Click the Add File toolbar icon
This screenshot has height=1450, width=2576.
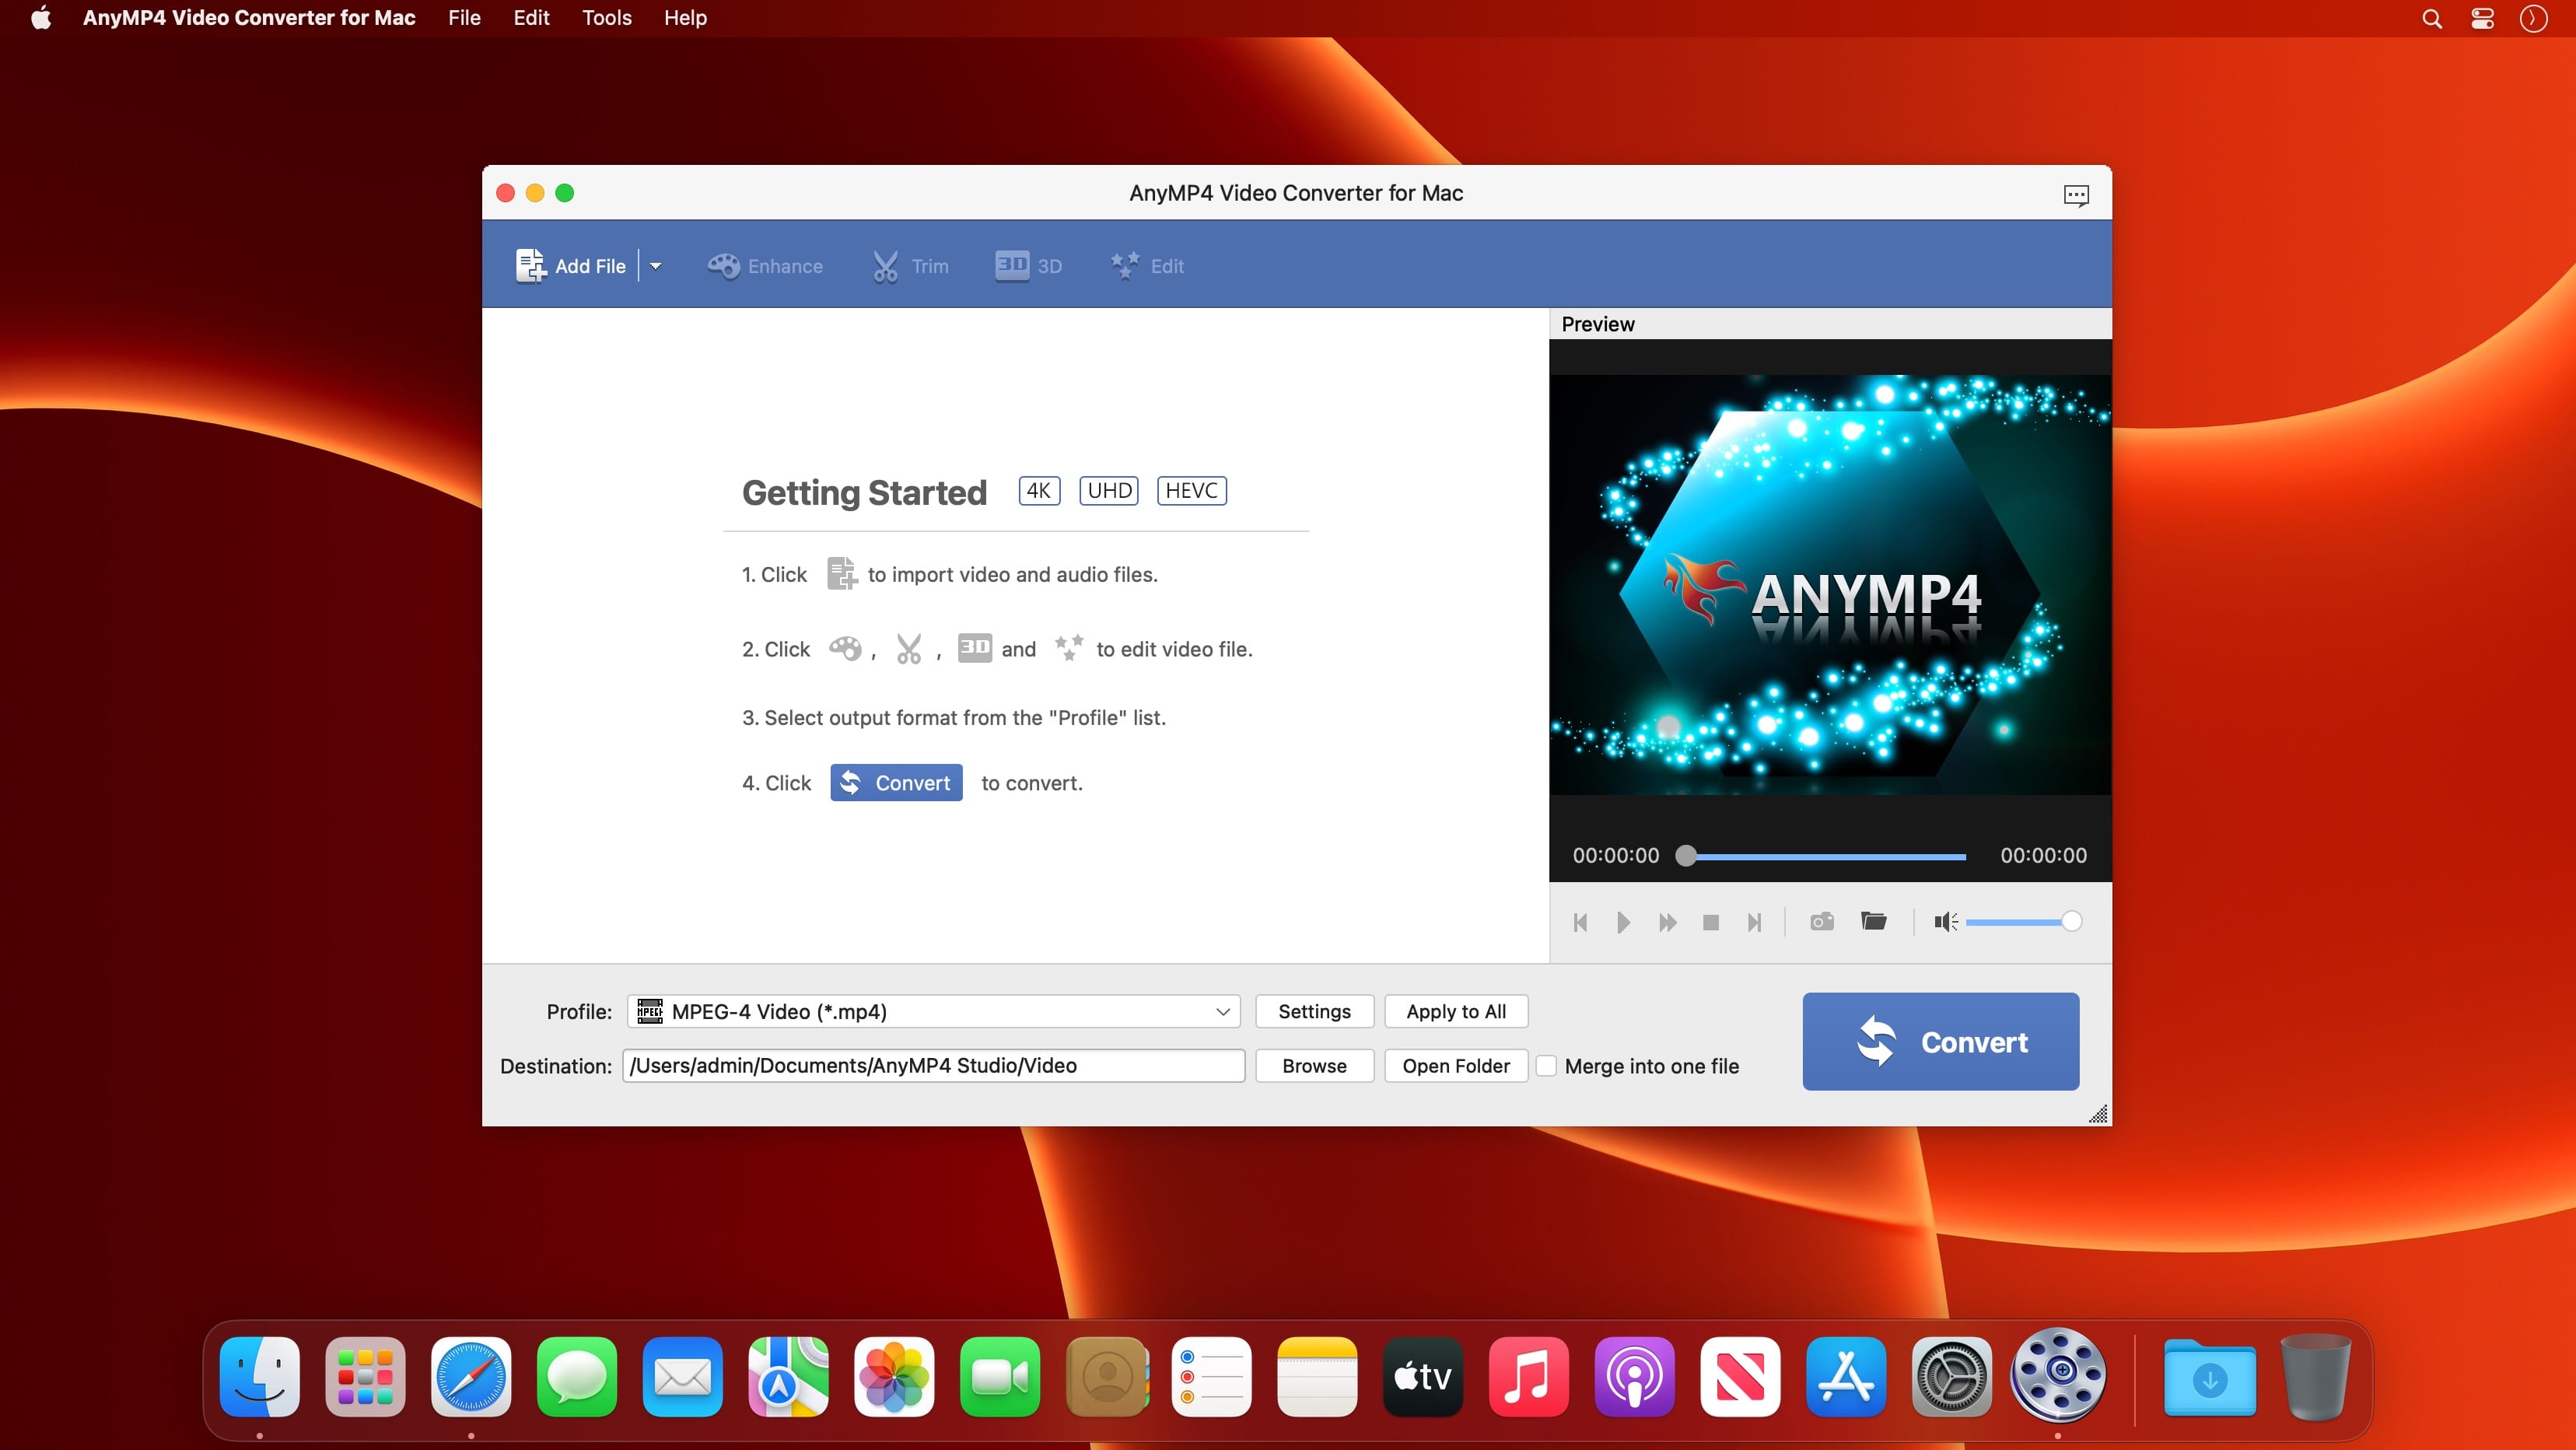530,266
